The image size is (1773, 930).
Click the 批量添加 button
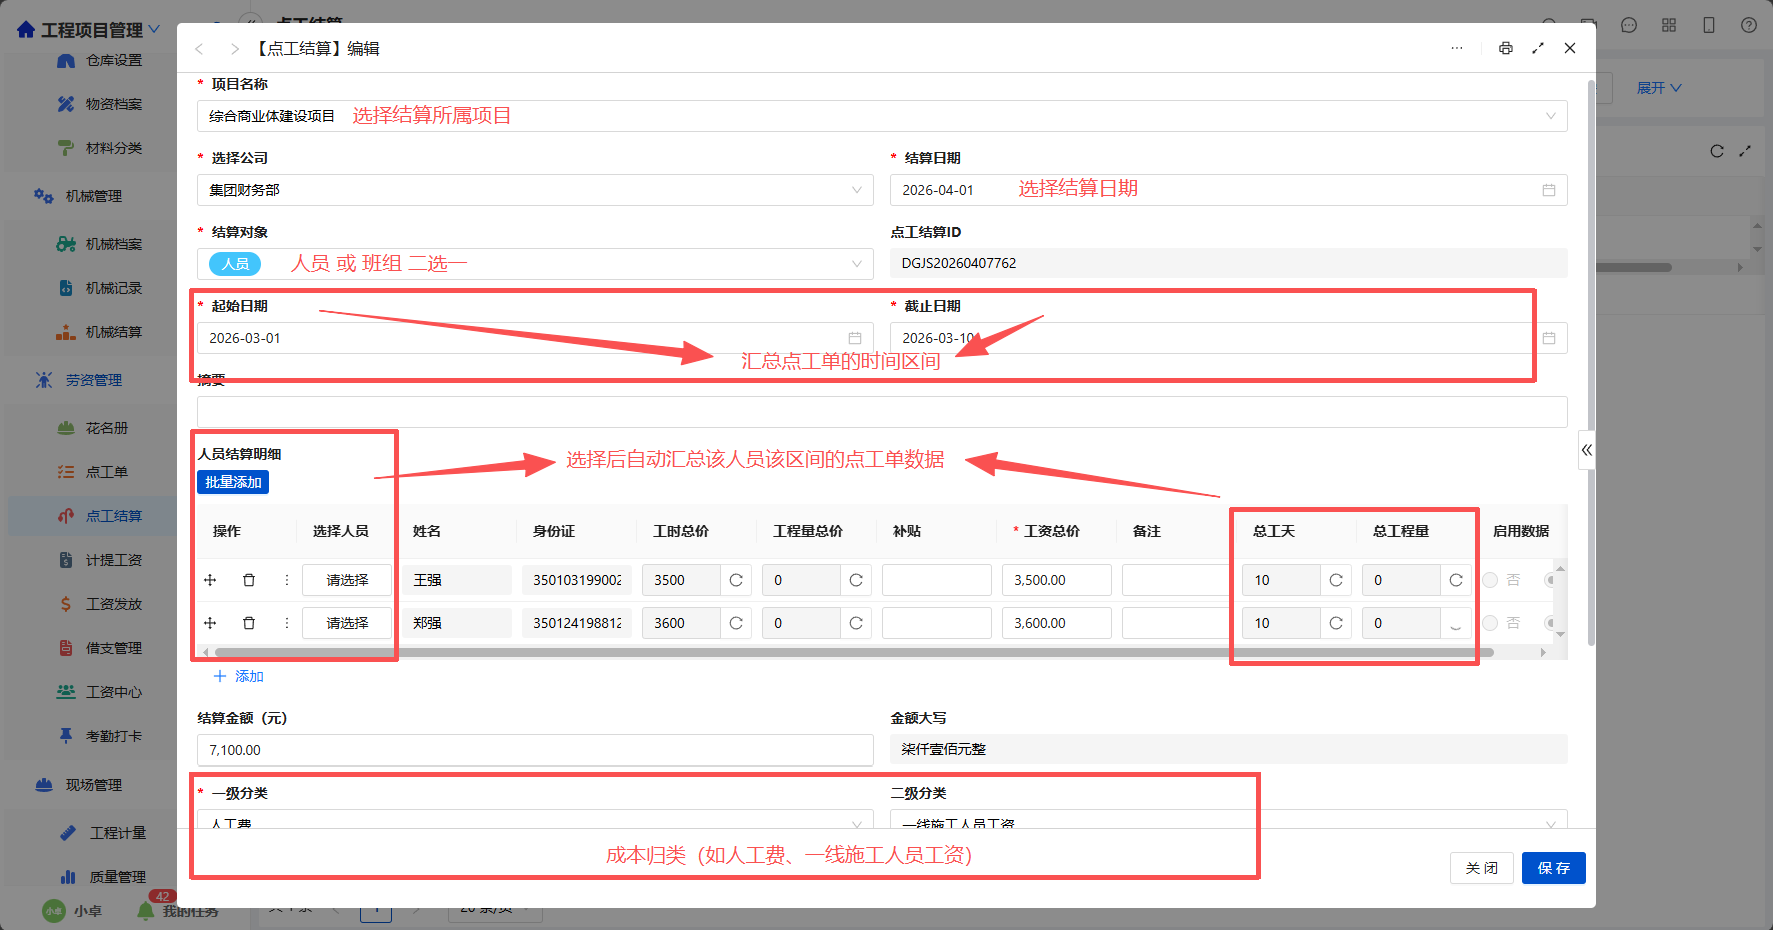coord(233,482)
